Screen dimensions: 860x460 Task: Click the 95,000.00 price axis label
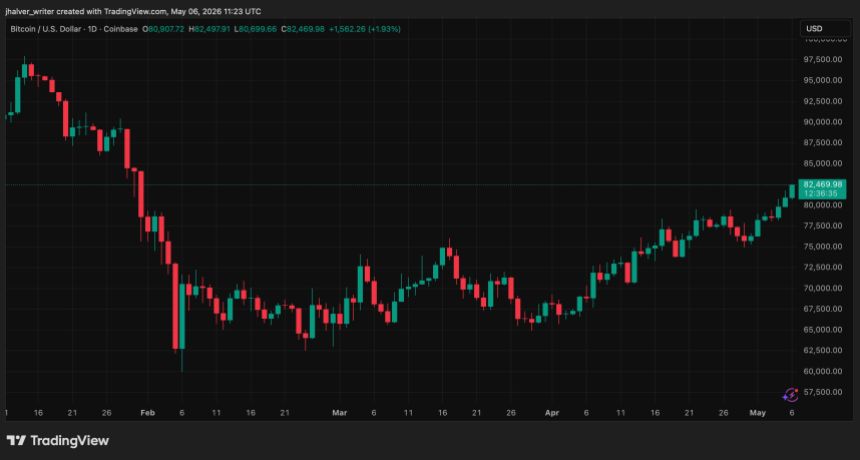click(x=823, y=80)
